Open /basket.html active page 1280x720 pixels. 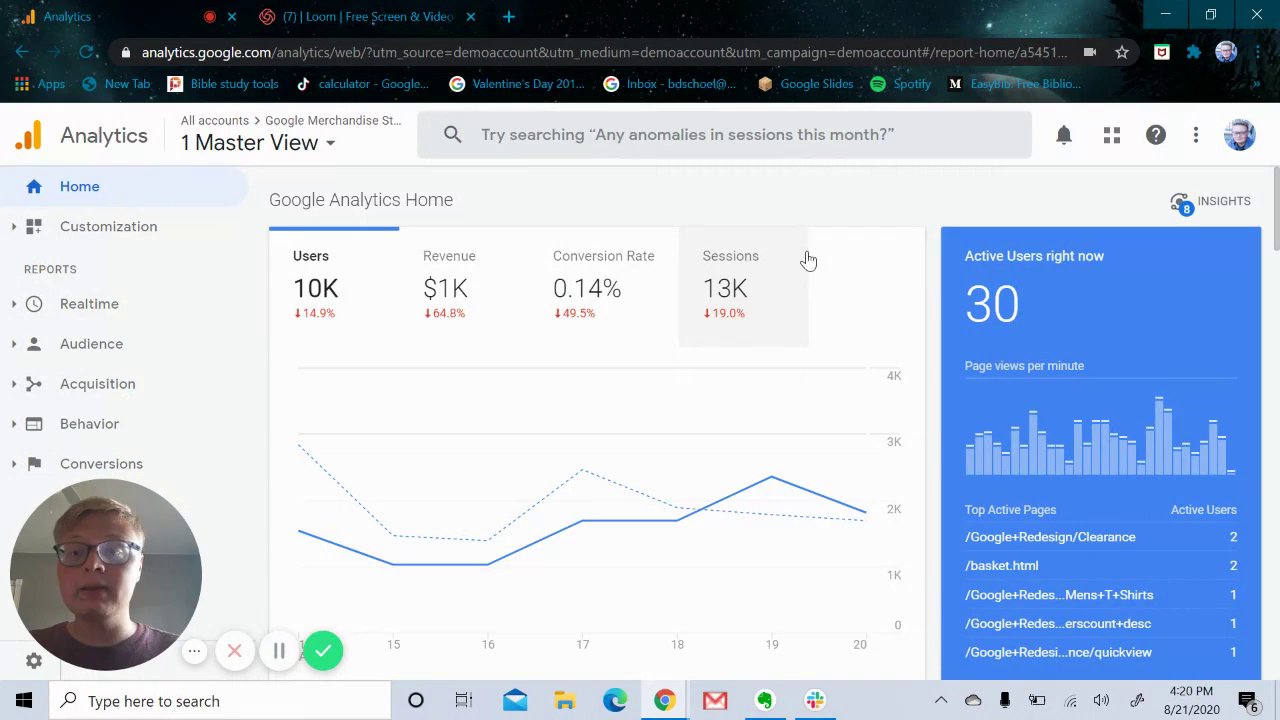coord(1001,566)
